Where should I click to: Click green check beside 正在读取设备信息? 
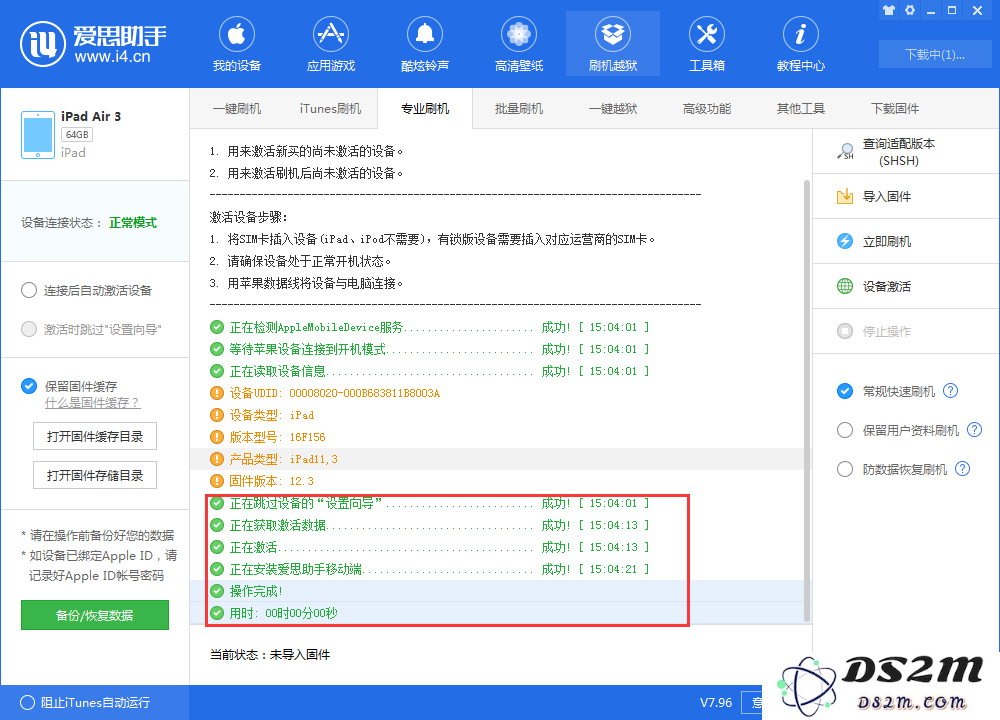(x=217, y=371)
